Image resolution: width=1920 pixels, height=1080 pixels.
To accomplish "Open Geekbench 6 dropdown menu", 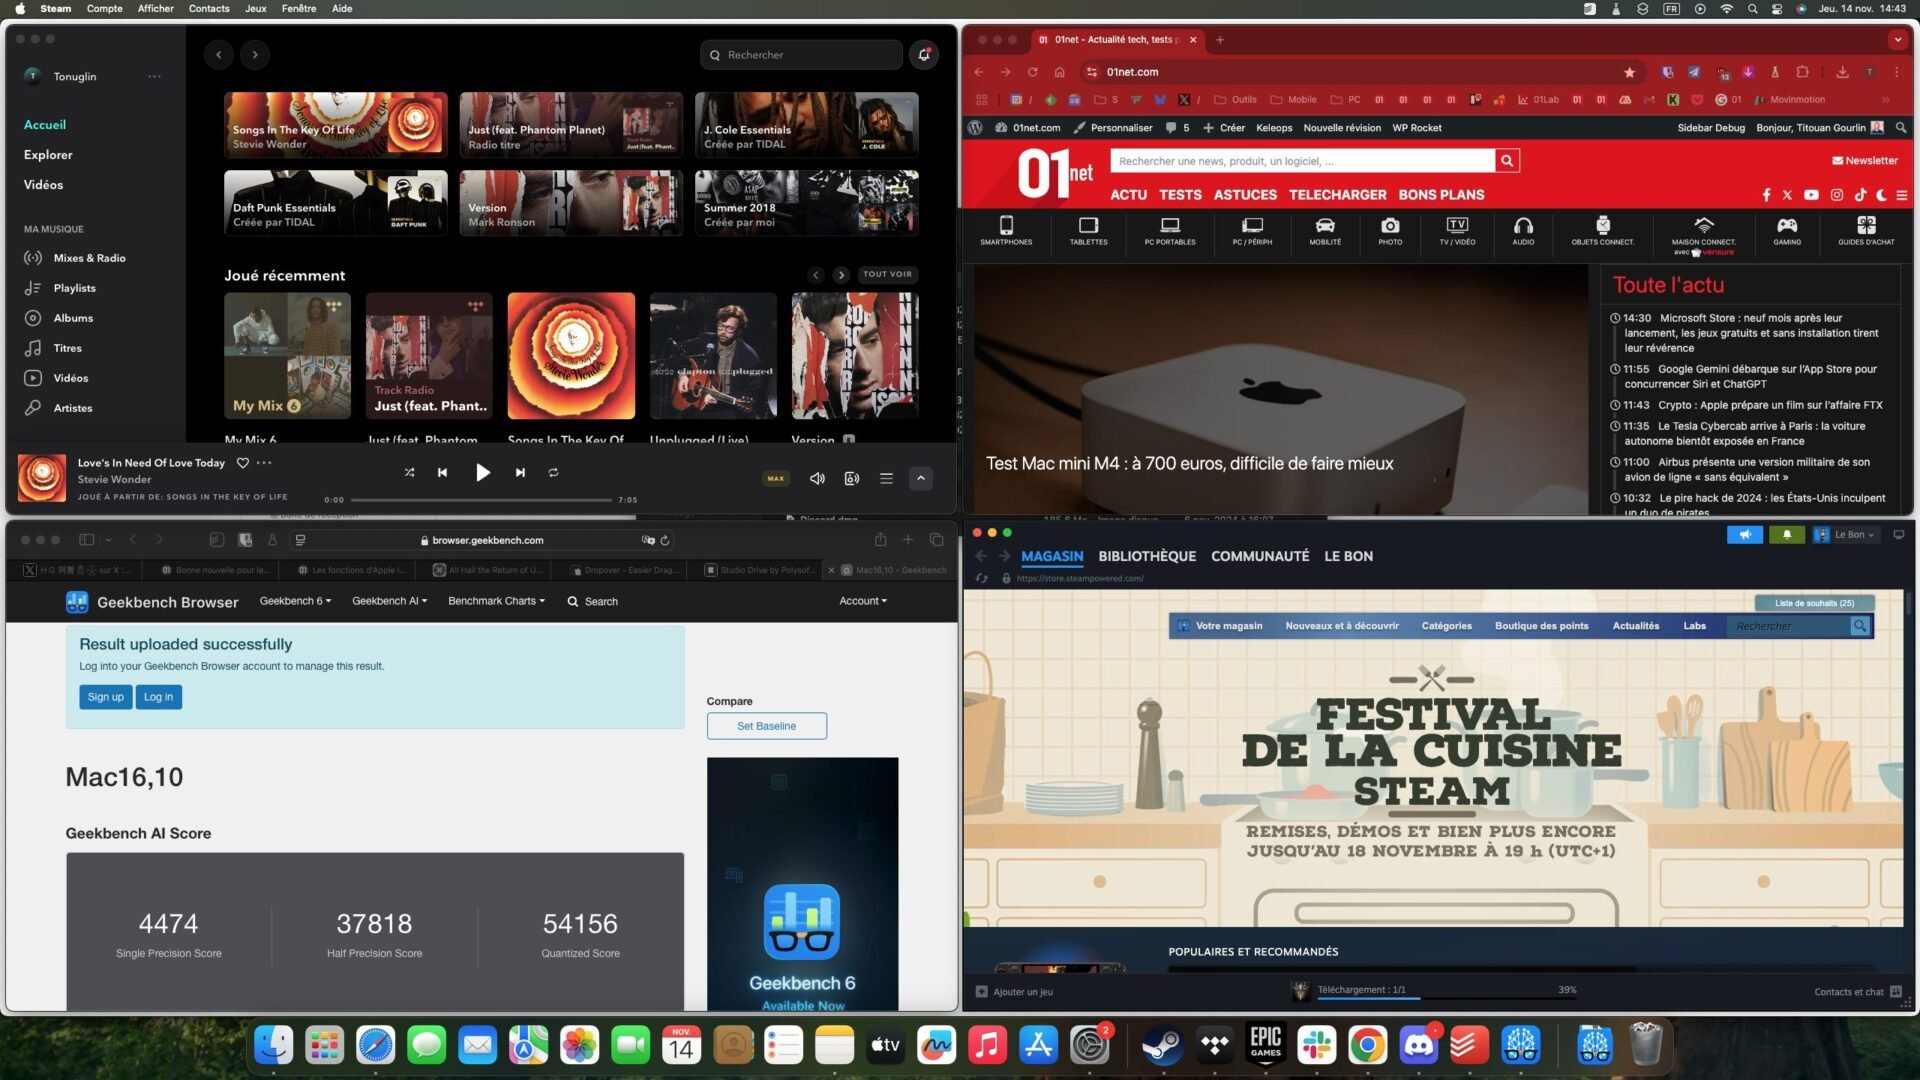I will click(295, 601).
